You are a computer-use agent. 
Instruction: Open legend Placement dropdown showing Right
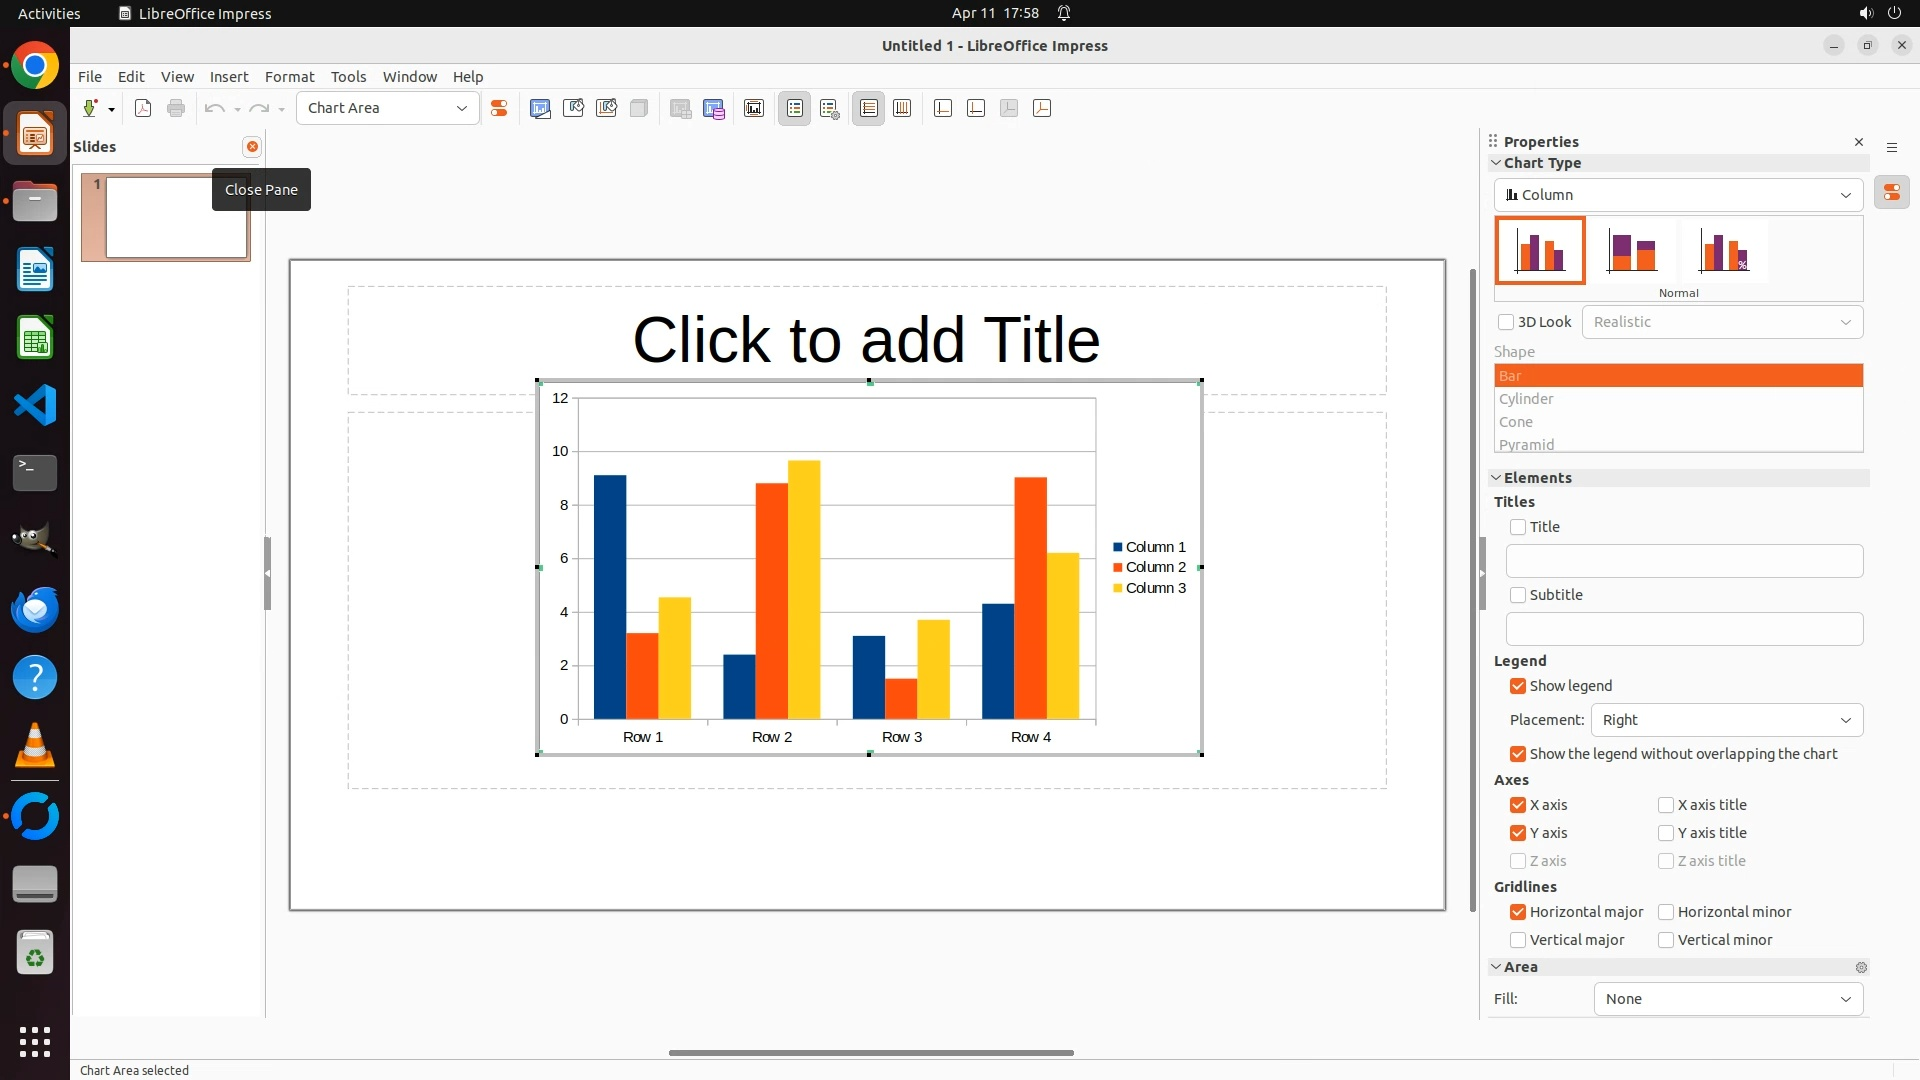click(x=1726, y=720)
